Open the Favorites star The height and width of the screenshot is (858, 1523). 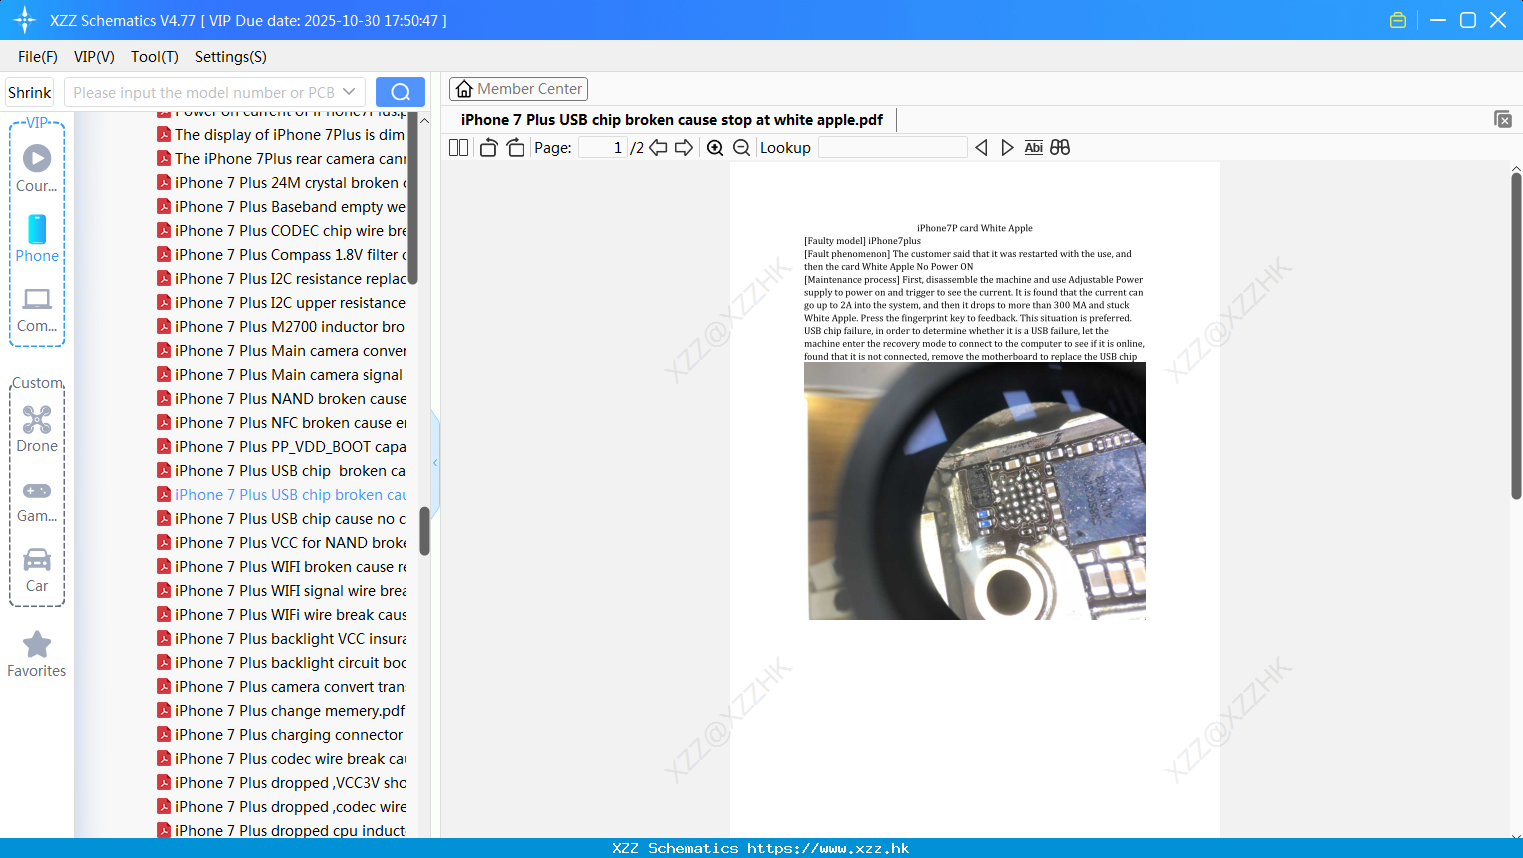coord(37,654)
